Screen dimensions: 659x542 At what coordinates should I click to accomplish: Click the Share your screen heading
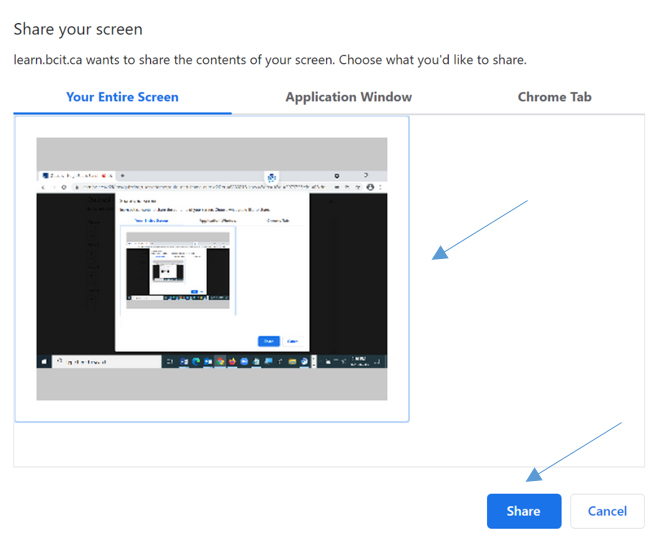coord(78,30)
